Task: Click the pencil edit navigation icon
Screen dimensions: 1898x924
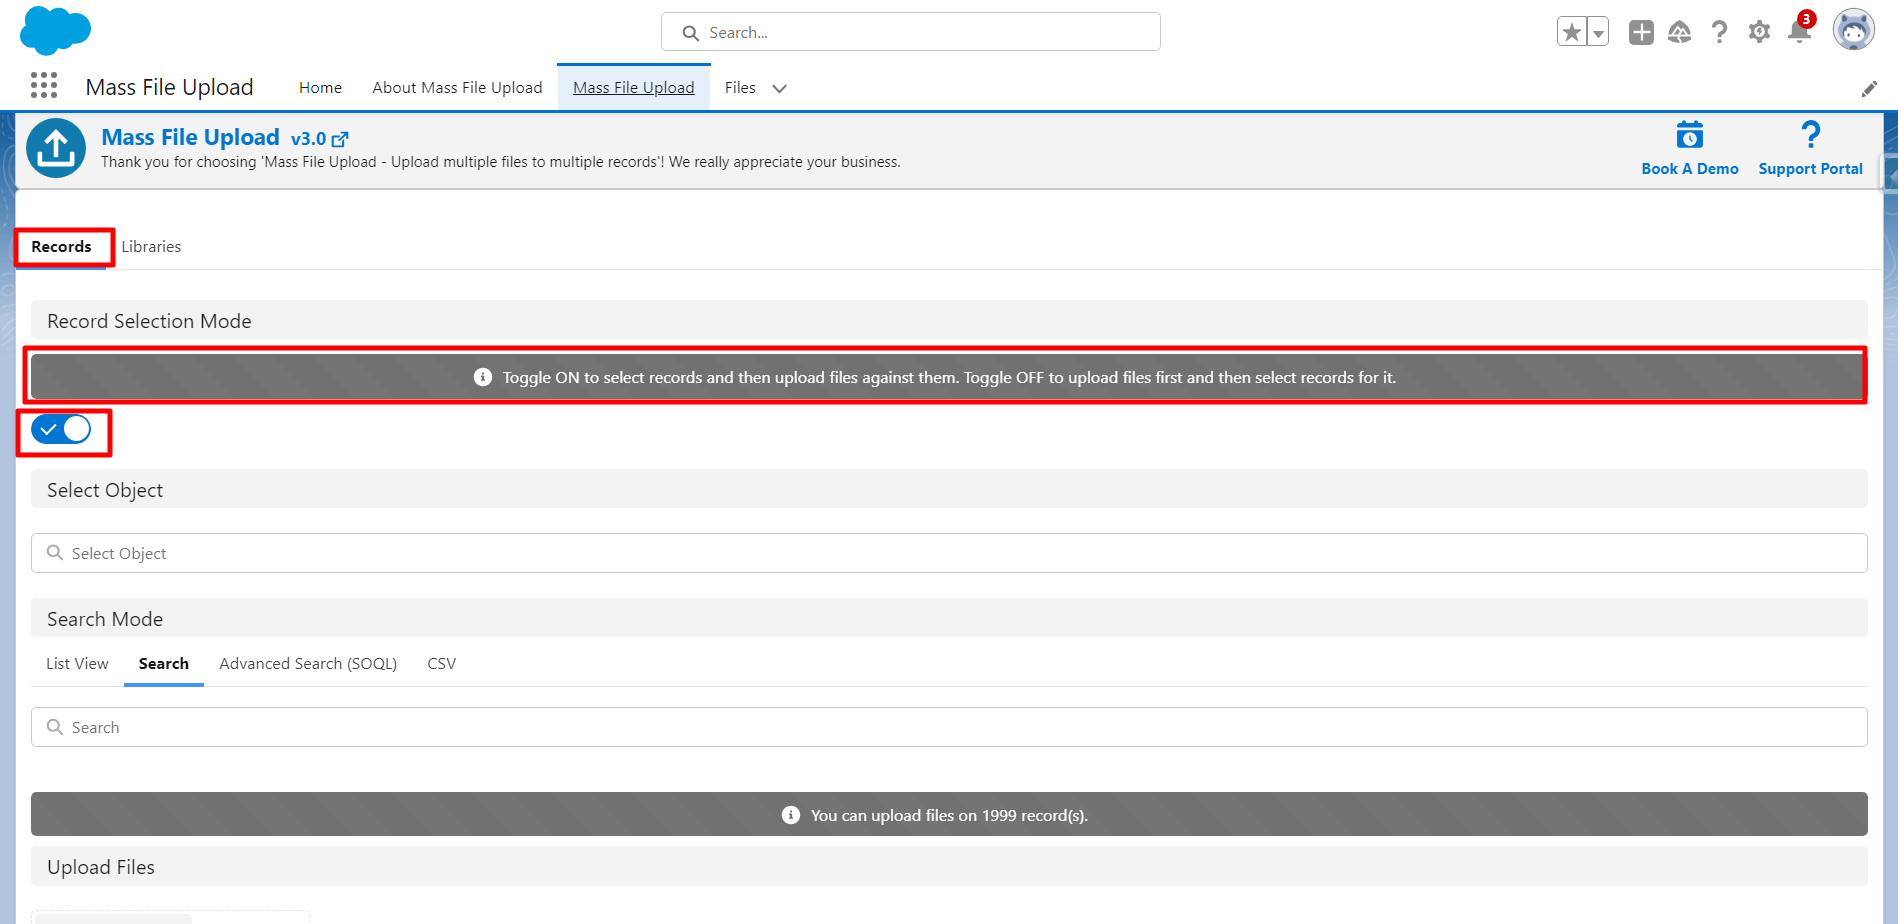Action: pyautogui.click(x=1869, y=89)
